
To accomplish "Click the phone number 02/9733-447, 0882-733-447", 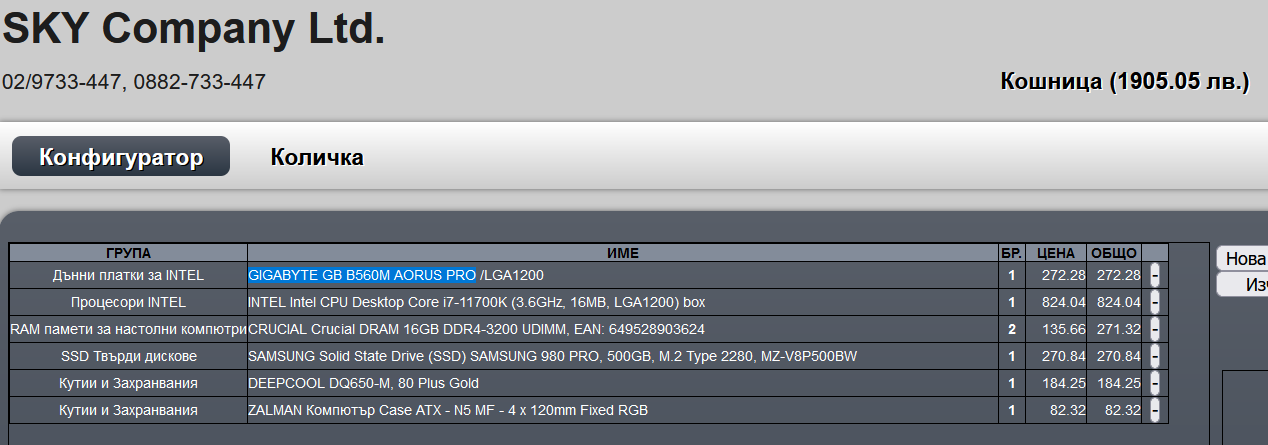I will pyautogui.click(x=134, y=82).
